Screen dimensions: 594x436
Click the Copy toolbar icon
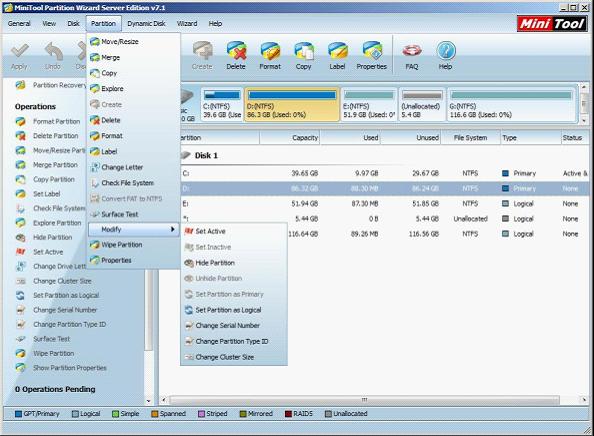[x=304, y=55]
